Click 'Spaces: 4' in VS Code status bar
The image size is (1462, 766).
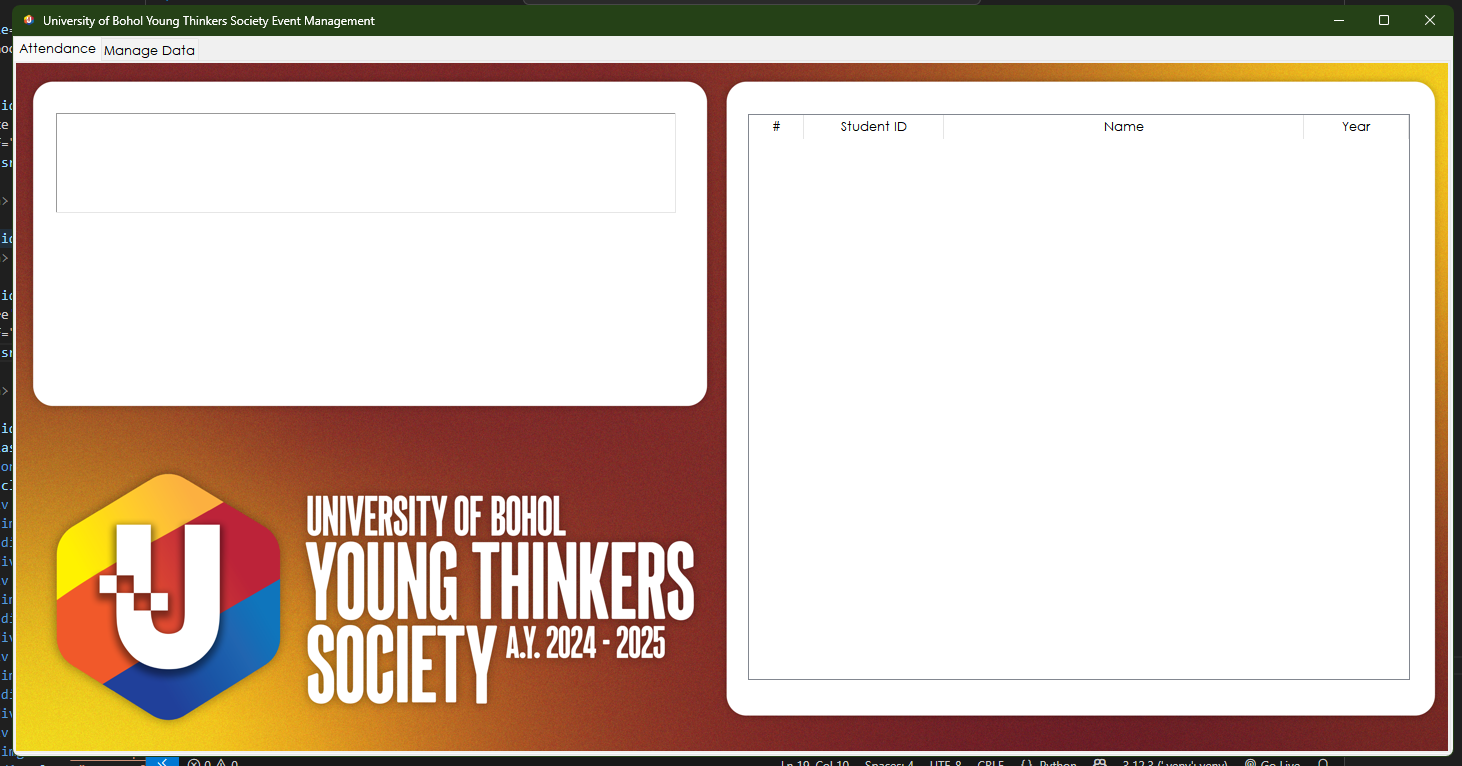[x=889, y=763]
